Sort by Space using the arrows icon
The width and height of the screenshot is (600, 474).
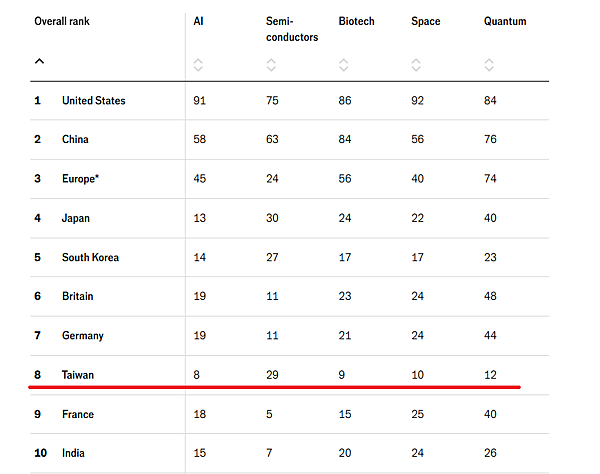[x=416, y=65]
